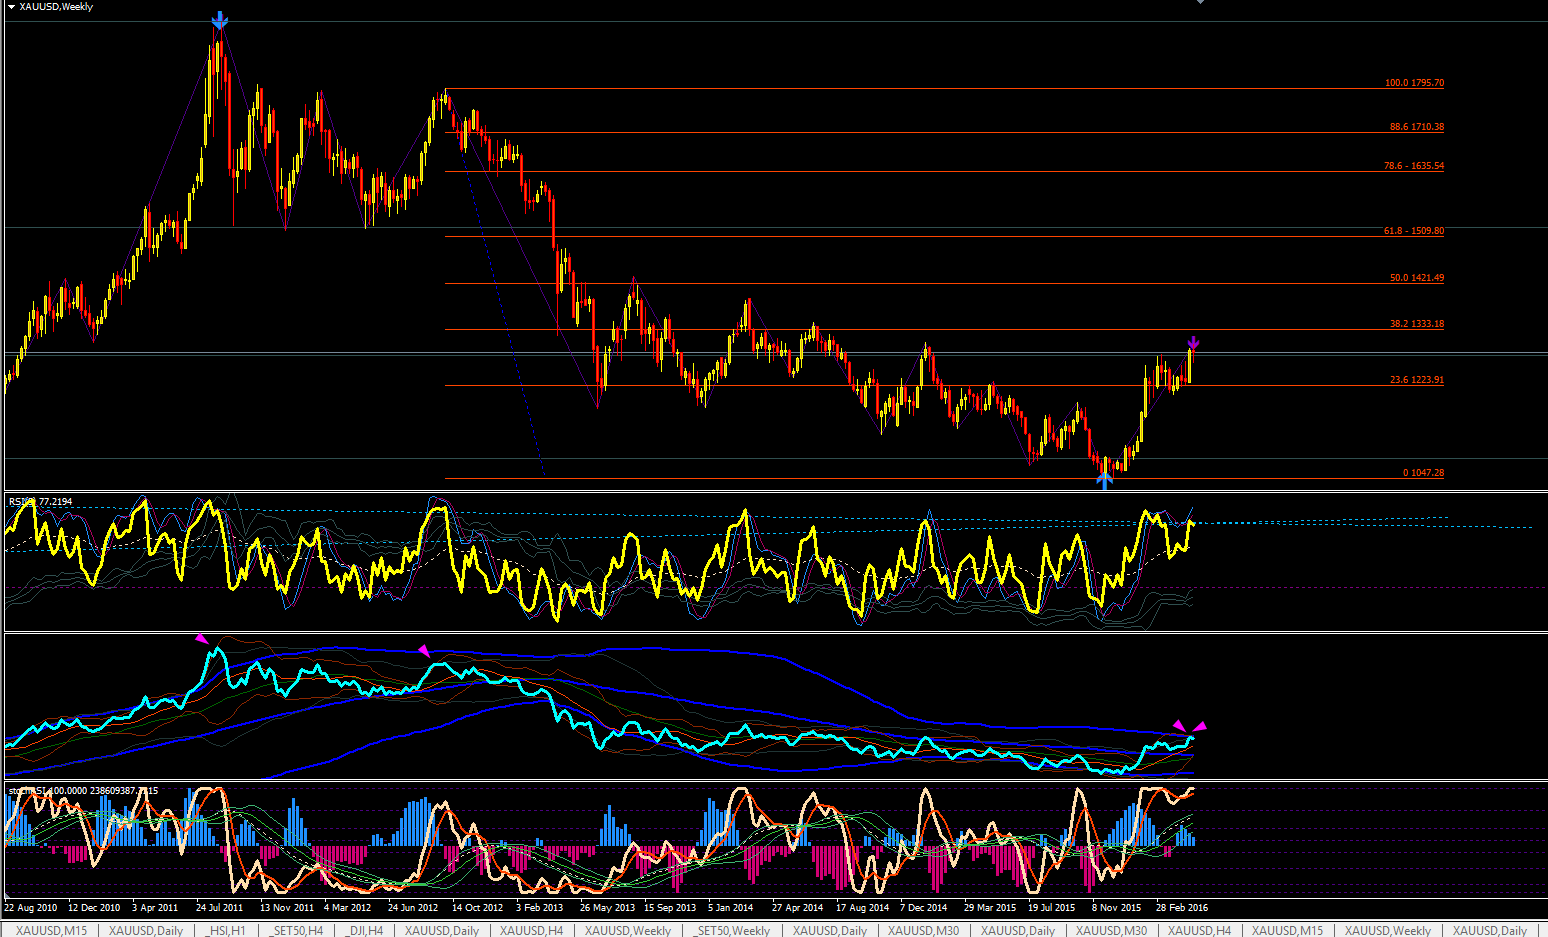Select the blue up arrow below the 2015 price low
This screenshot has height=937, width=1548.
point(1104,481)
